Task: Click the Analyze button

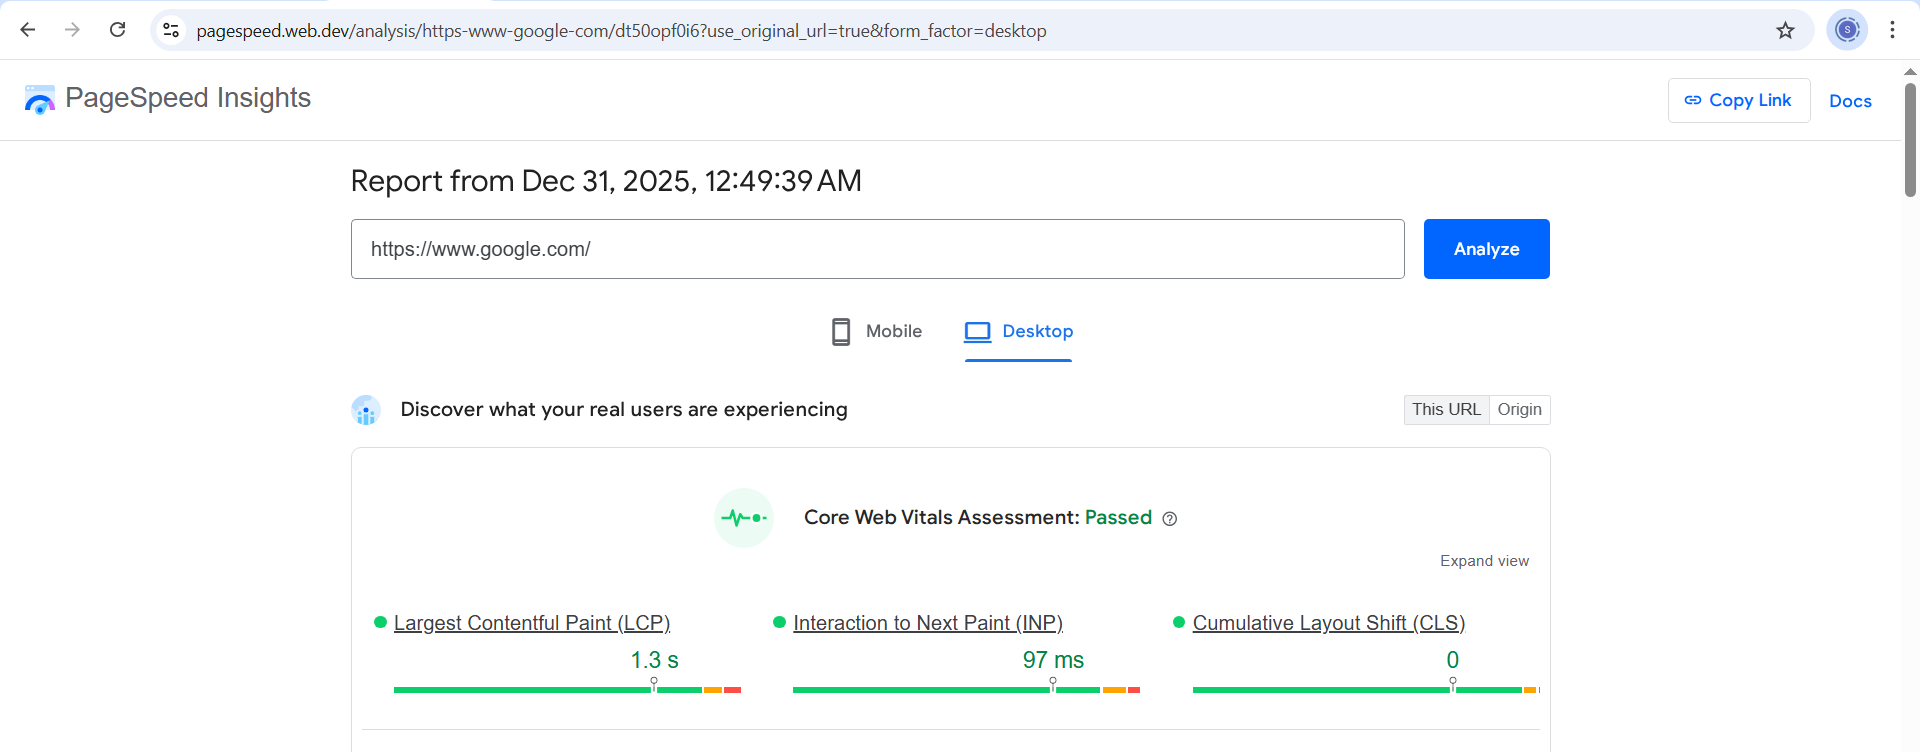Action: tap(1486, 249)
